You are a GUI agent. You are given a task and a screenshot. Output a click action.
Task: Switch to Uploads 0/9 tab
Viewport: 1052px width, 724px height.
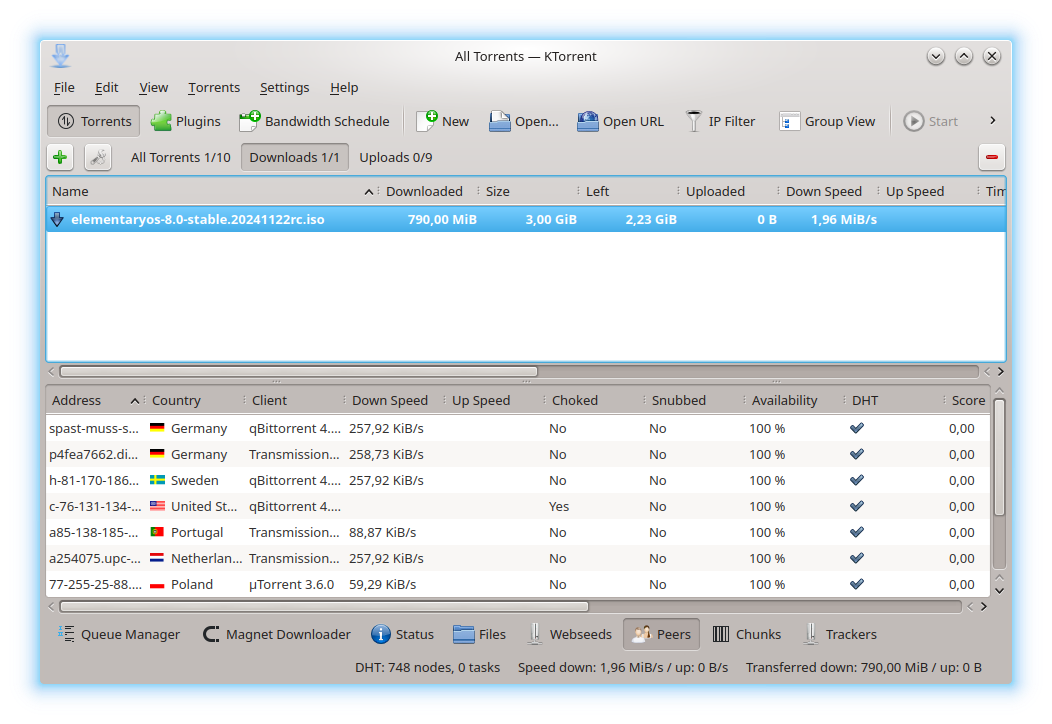(396, 158)
